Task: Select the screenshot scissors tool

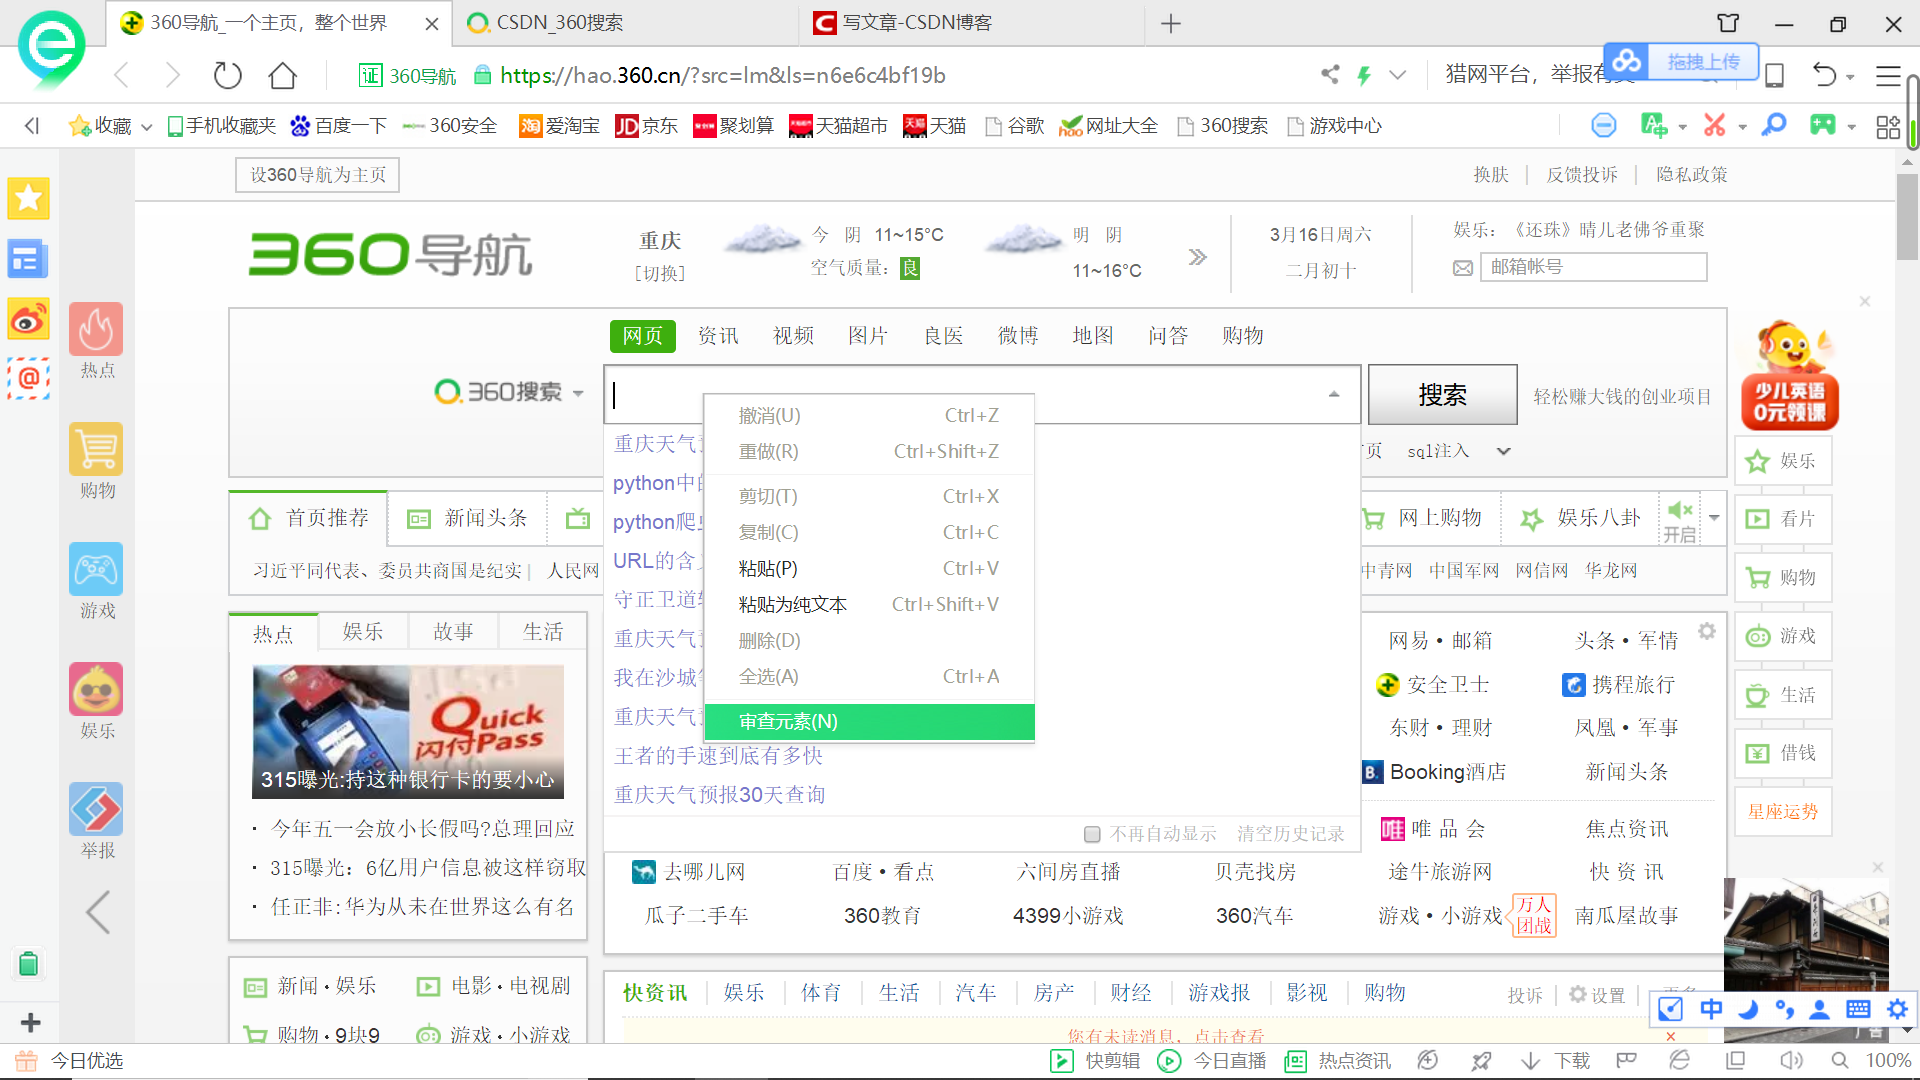Action: point(1714,125)
